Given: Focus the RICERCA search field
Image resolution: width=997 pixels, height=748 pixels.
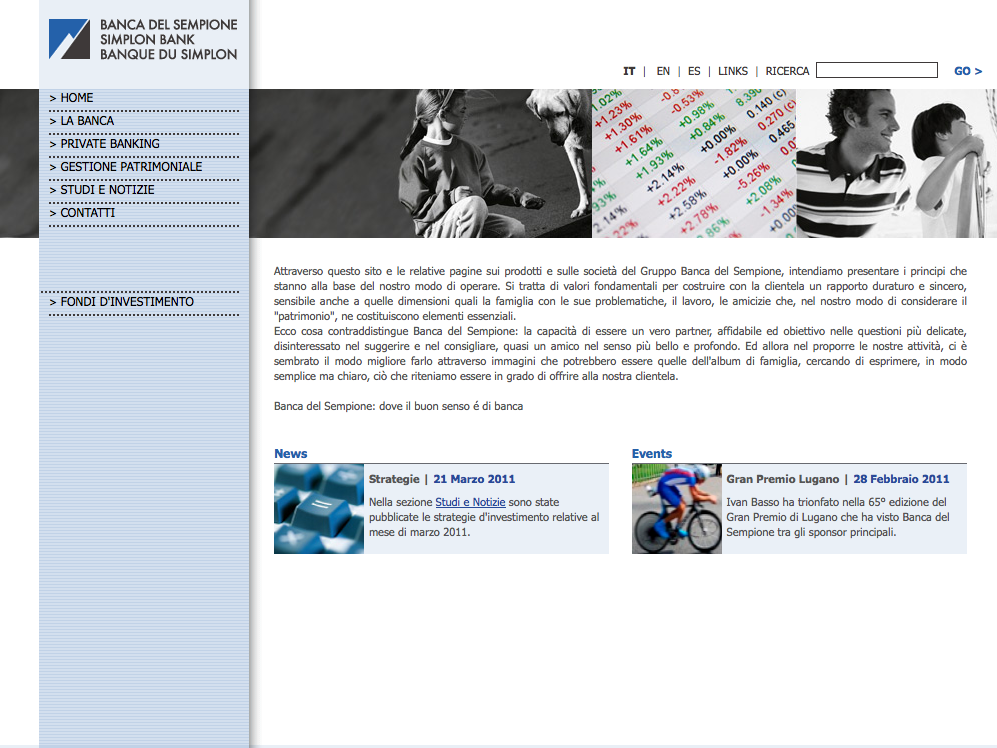Looking at the screenshot, I should point(877,70).
